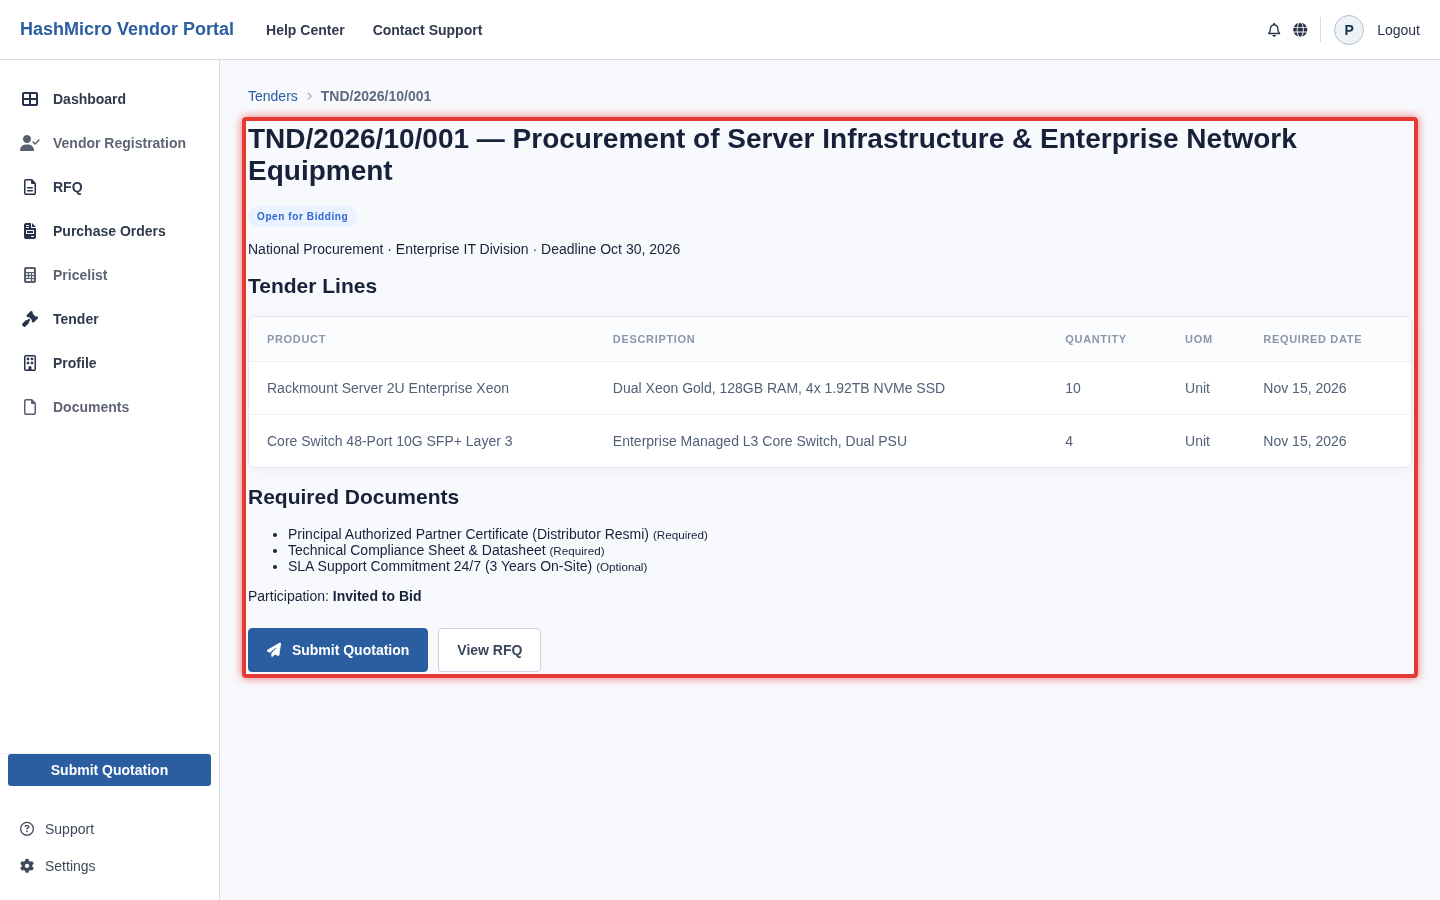Click the Documents file icon

(30, 407)
